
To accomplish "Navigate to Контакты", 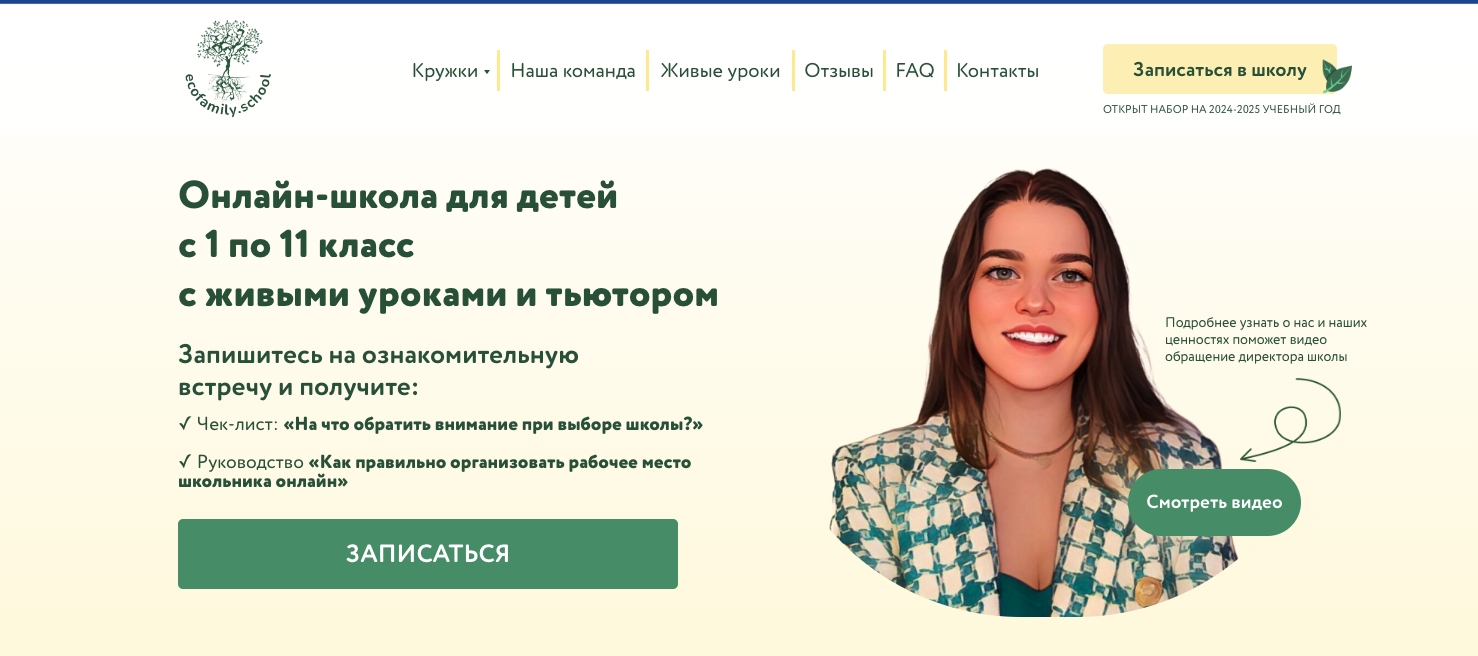I will click(x=998, y=71).
